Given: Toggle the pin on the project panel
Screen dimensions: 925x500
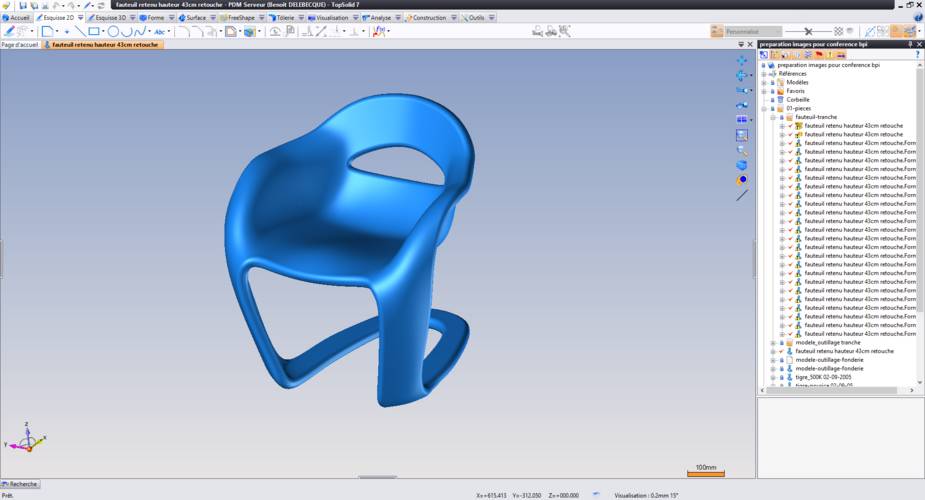Looking at the screenshot, I should point(908,44).
